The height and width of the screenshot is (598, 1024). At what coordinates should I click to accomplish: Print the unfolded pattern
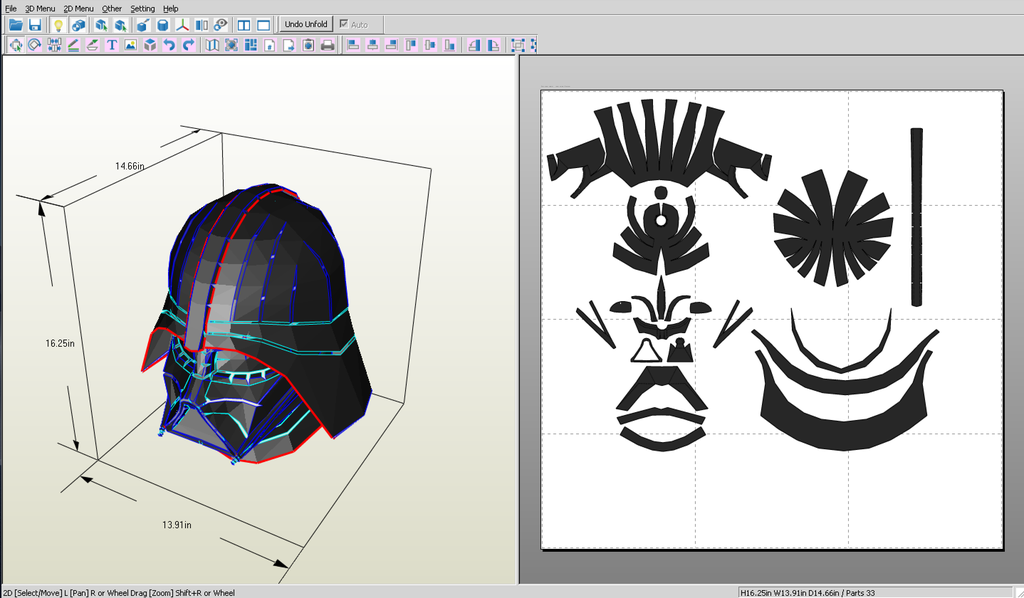(327, 45)
